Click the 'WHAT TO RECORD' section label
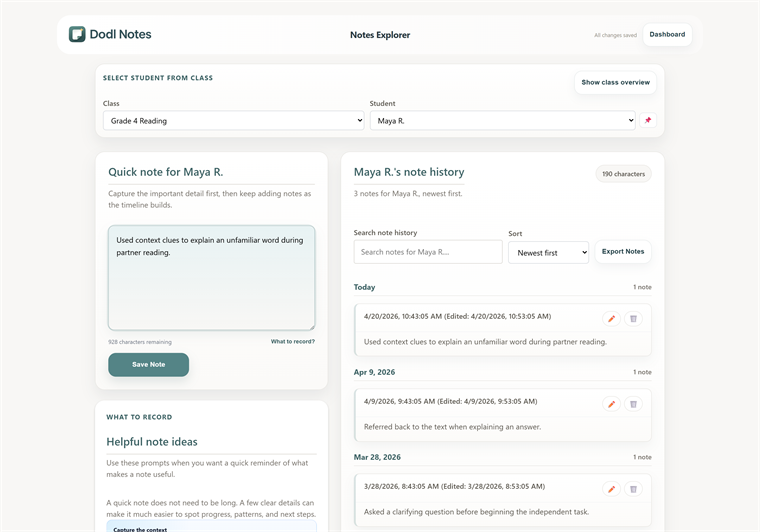 click(x=139, y=417)
